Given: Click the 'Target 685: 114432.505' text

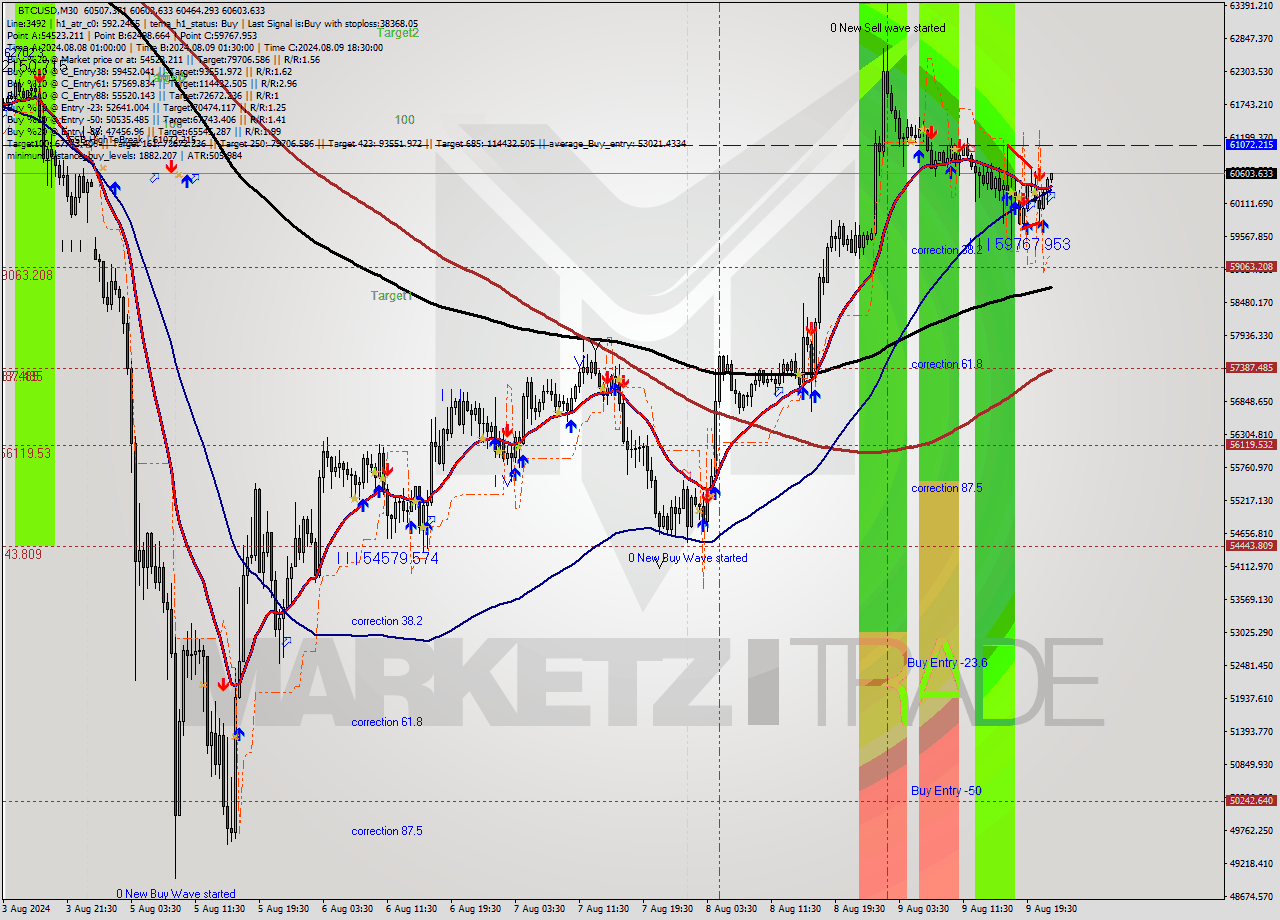Looking at the screenshot, I should tap(484, 143).
